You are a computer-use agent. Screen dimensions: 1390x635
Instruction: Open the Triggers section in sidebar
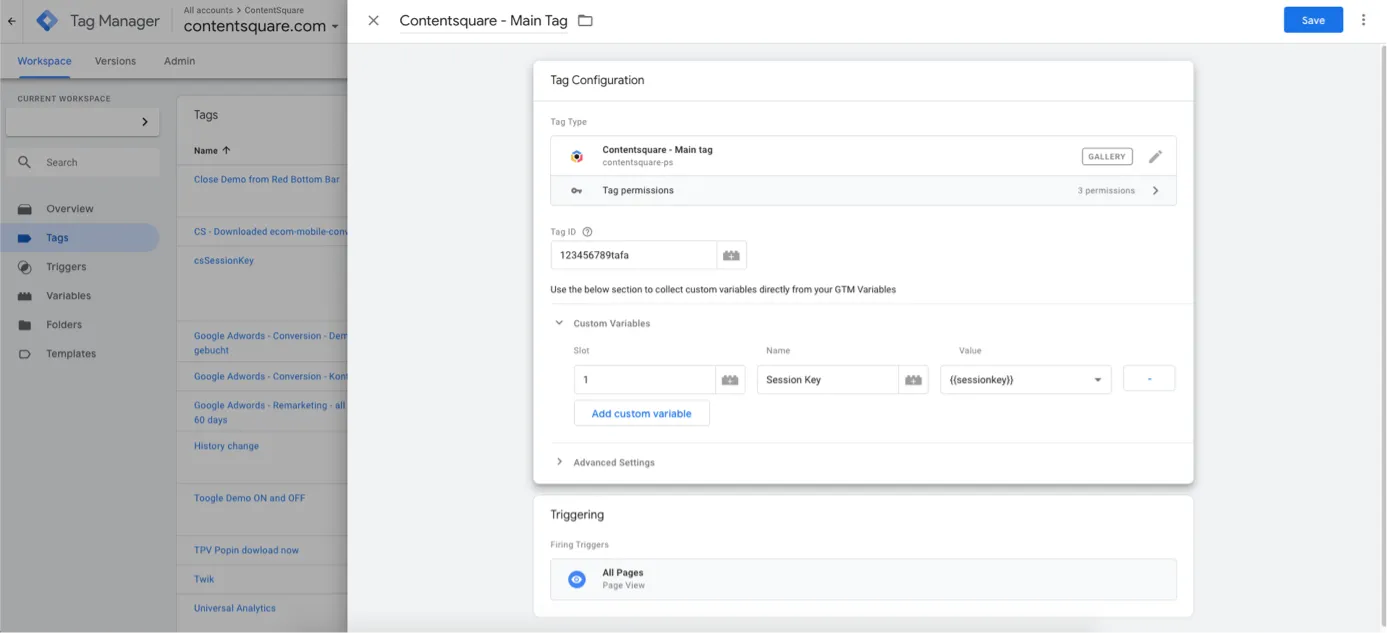66,267
